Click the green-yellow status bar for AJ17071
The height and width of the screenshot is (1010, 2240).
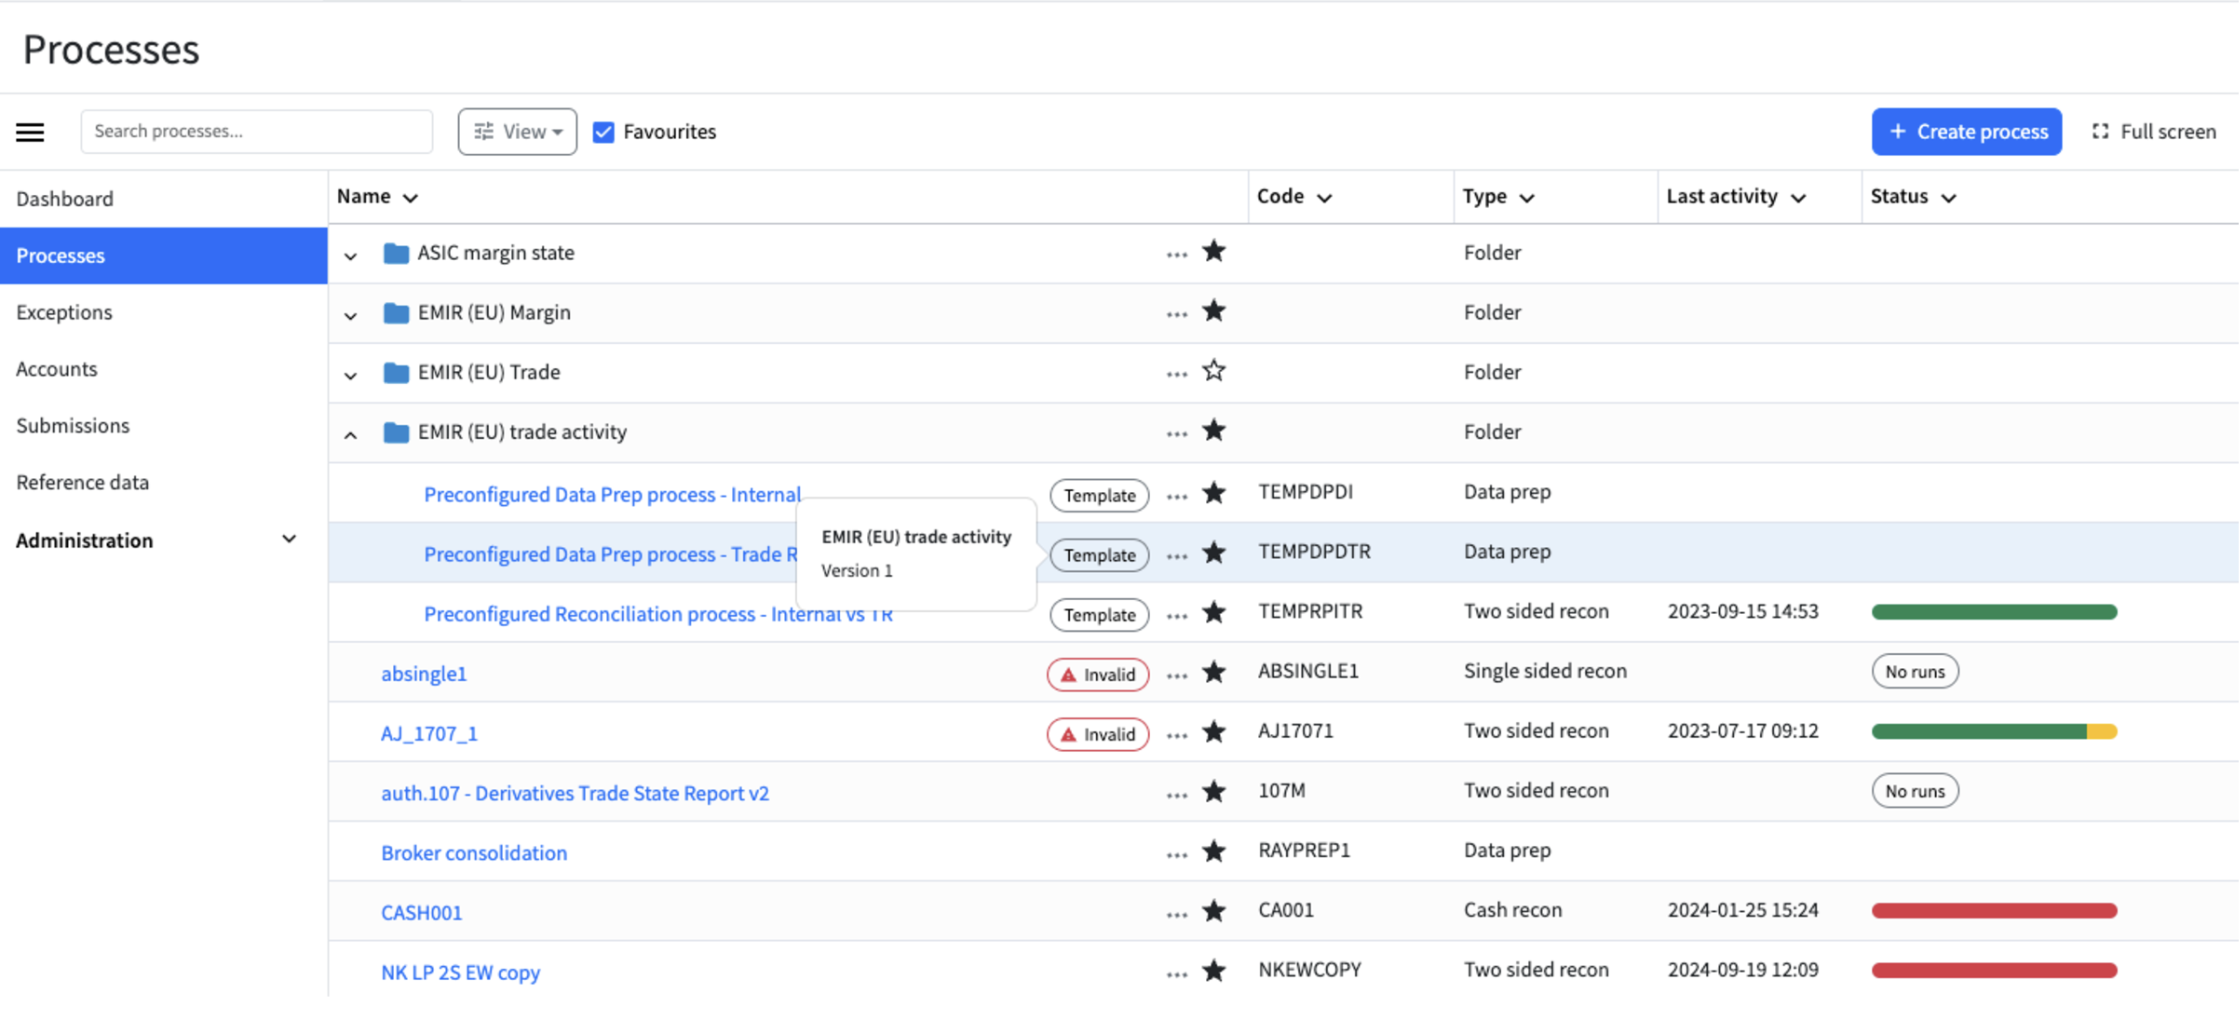1994,732
